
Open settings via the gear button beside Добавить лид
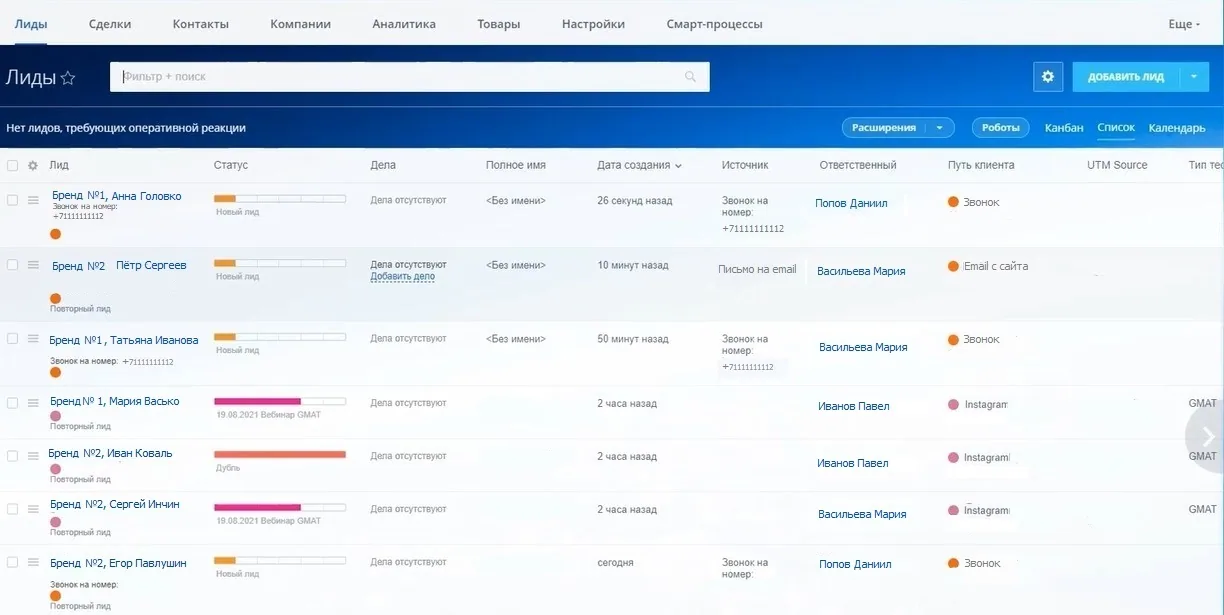tap(1048, 77)
